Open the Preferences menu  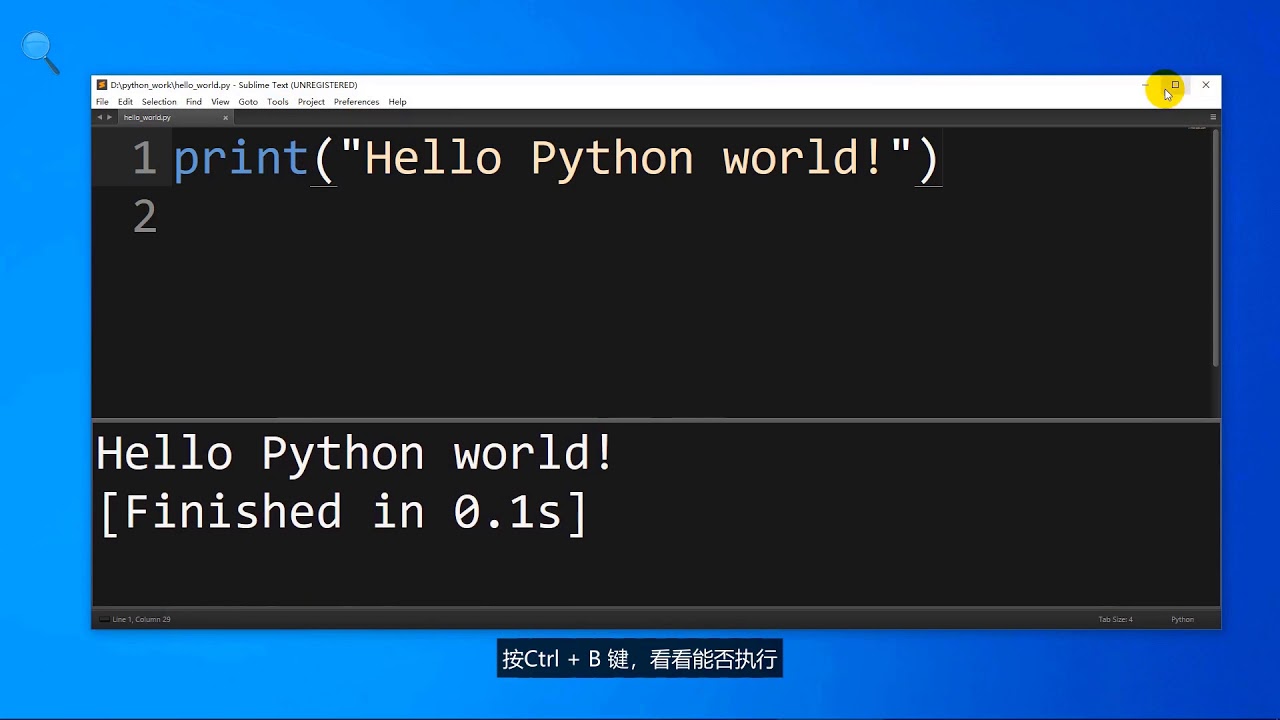point(356,102)
